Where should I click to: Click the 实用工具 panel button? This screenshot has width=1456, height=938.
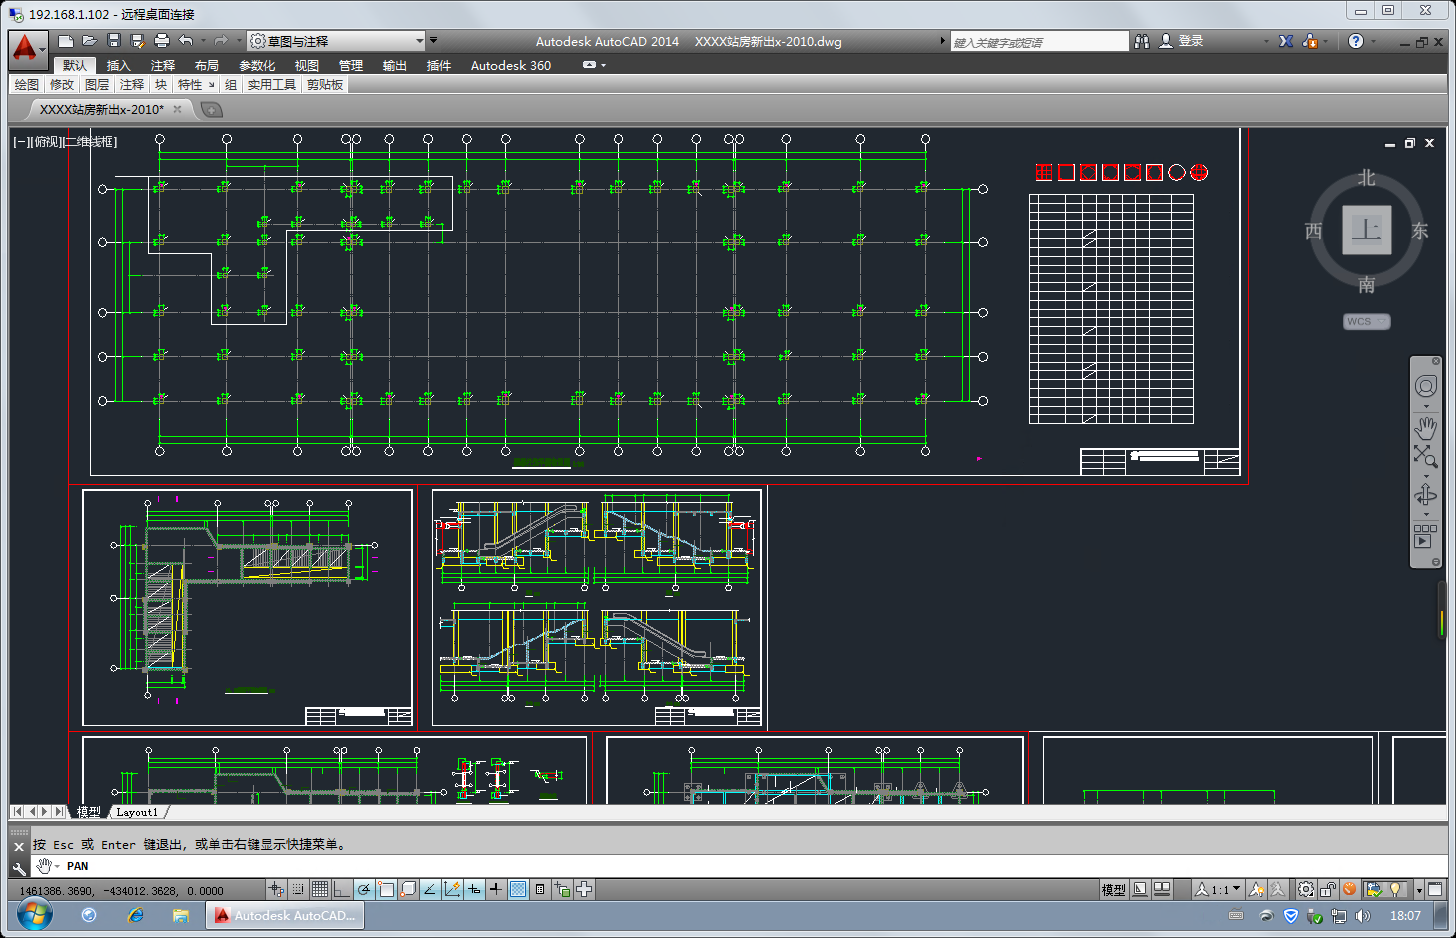coord(272,85)
